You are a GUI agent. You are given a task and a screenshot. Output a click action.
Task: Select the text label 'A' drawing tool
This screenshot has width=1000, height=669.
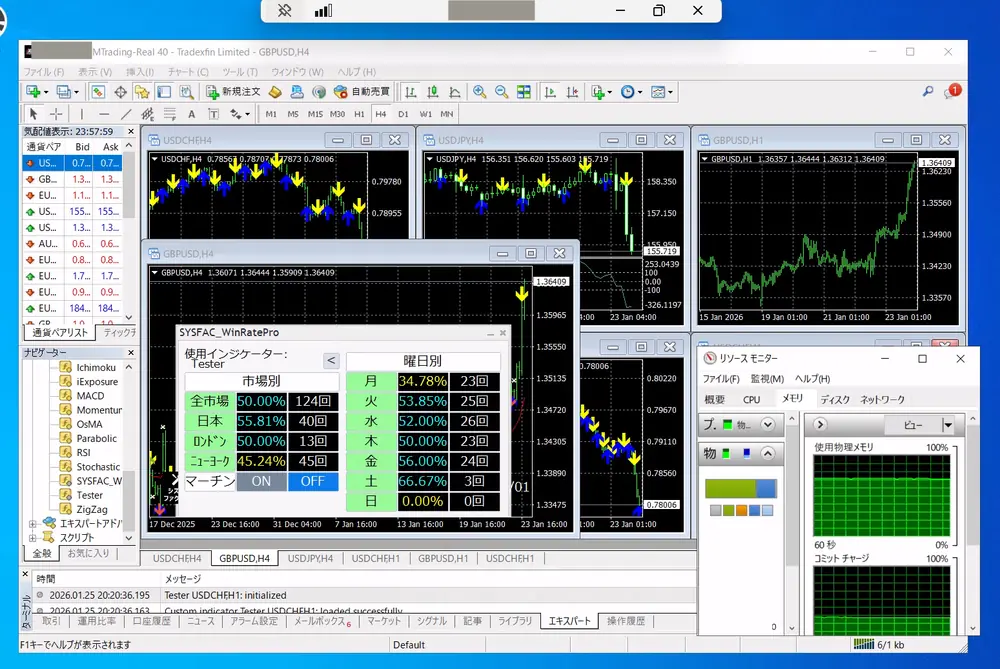(191, 114)
